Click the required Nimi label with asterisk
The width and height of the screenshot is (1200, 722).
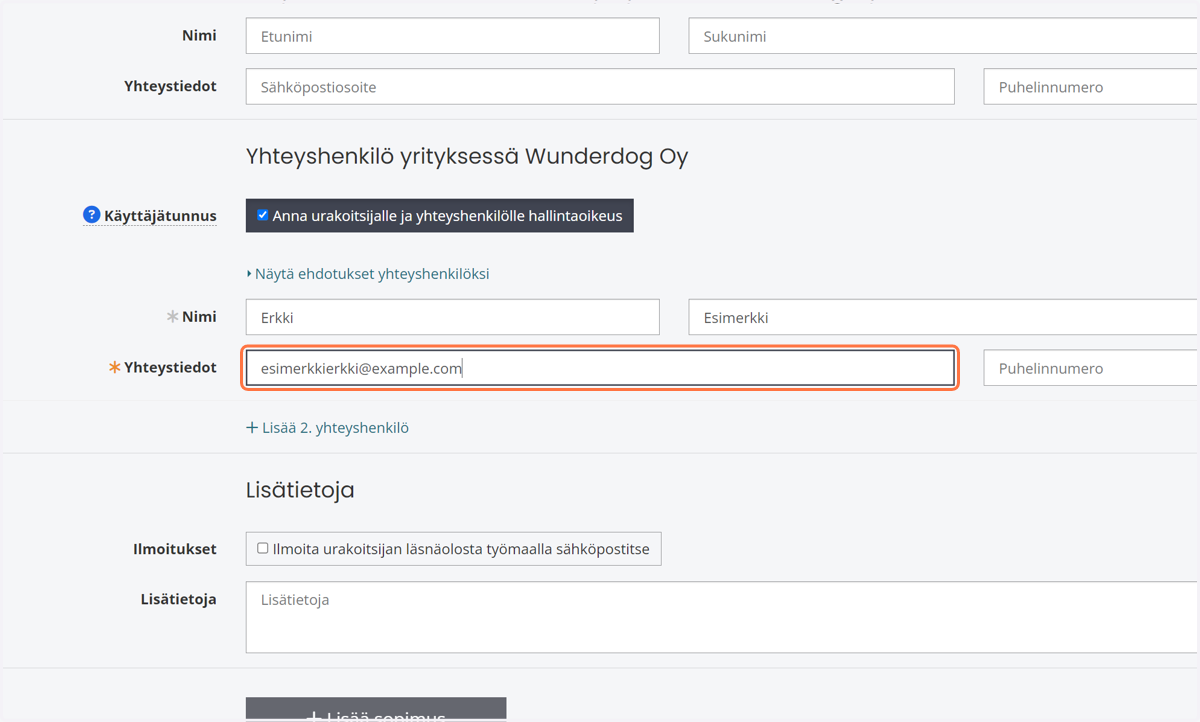pos(192,317)
